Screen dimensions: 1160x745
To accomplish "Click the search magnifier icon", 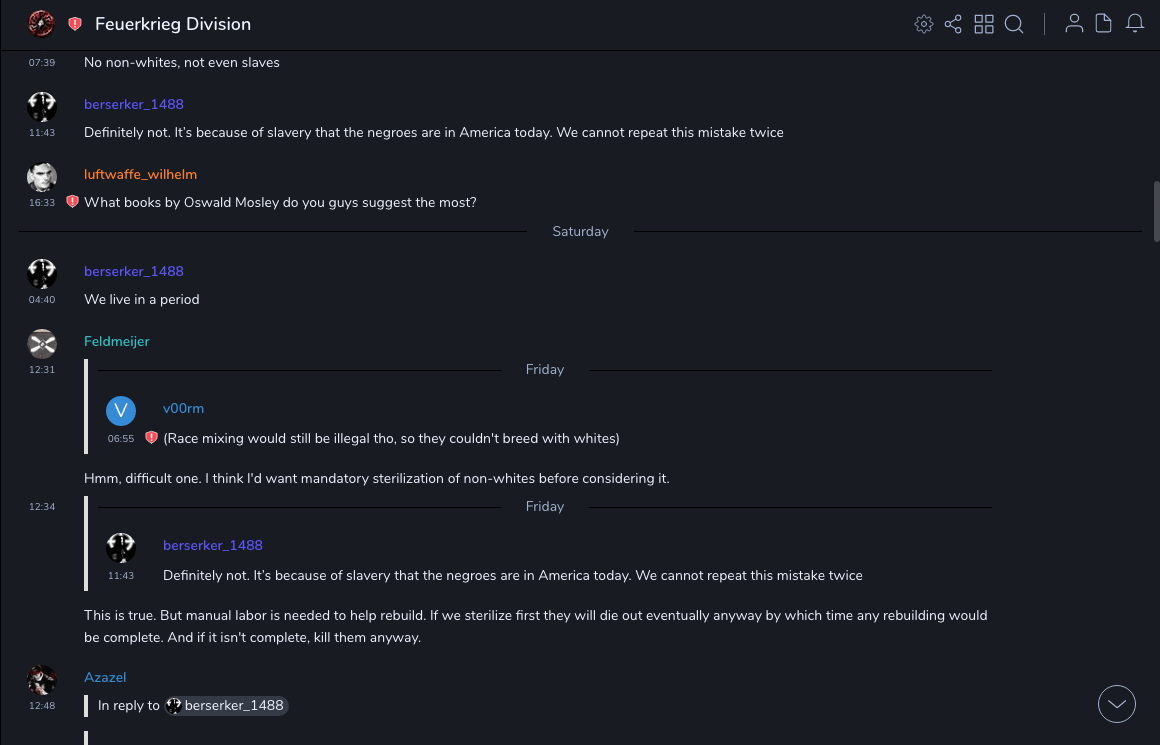I will pyautogui.click(x=1014, y=24).
